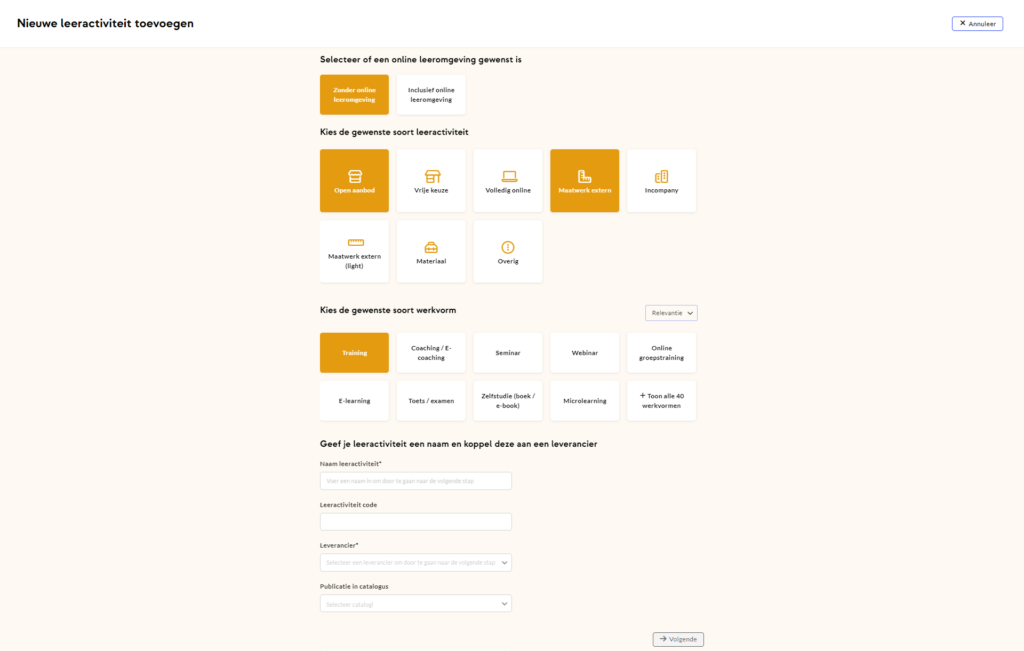
Task: Open the Relevantie sort dropdown
Action: tap(671, 313)
